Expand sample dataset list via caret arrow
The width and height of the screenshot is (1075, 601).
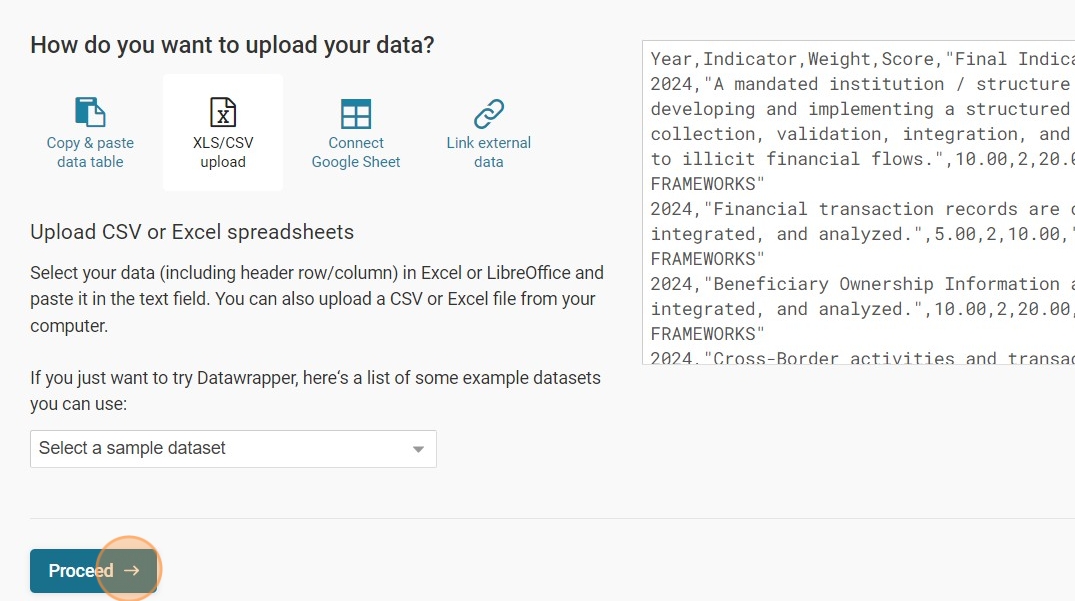click(x=419, y=449)
